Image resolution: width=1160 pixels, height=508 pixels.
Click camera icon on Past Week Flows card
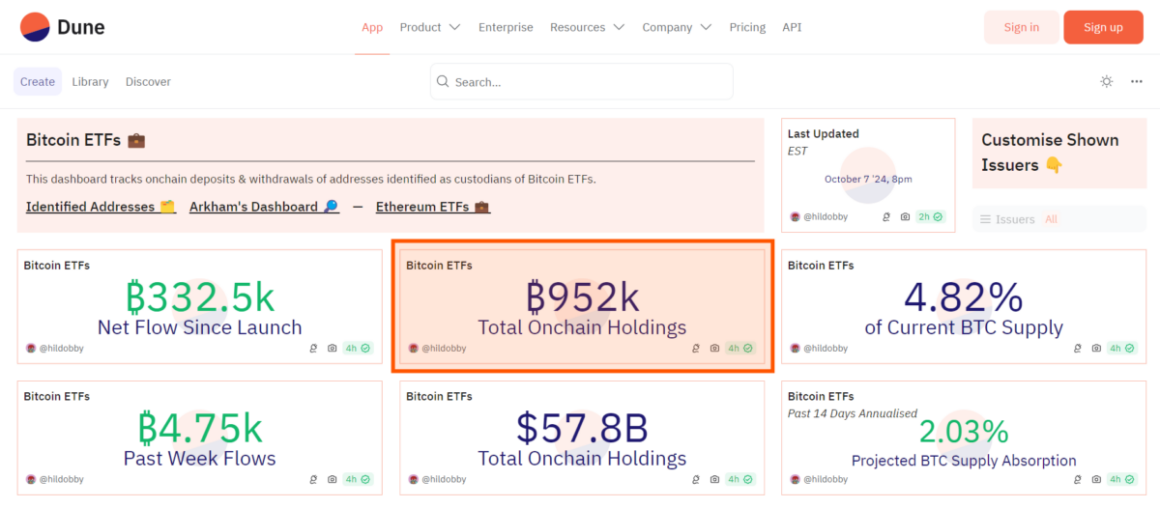coord(332,479)
